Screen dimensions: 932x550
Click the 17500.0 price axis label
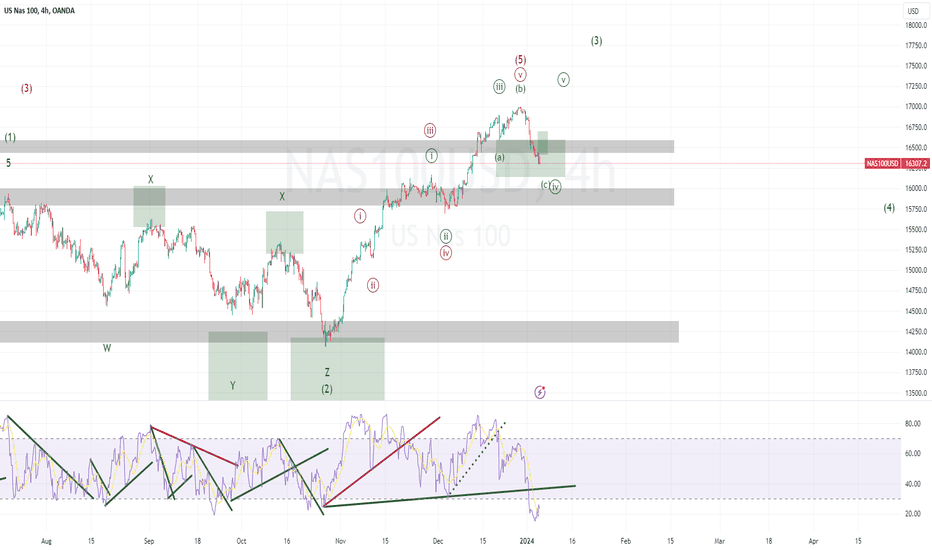click(x=916, y=66)
